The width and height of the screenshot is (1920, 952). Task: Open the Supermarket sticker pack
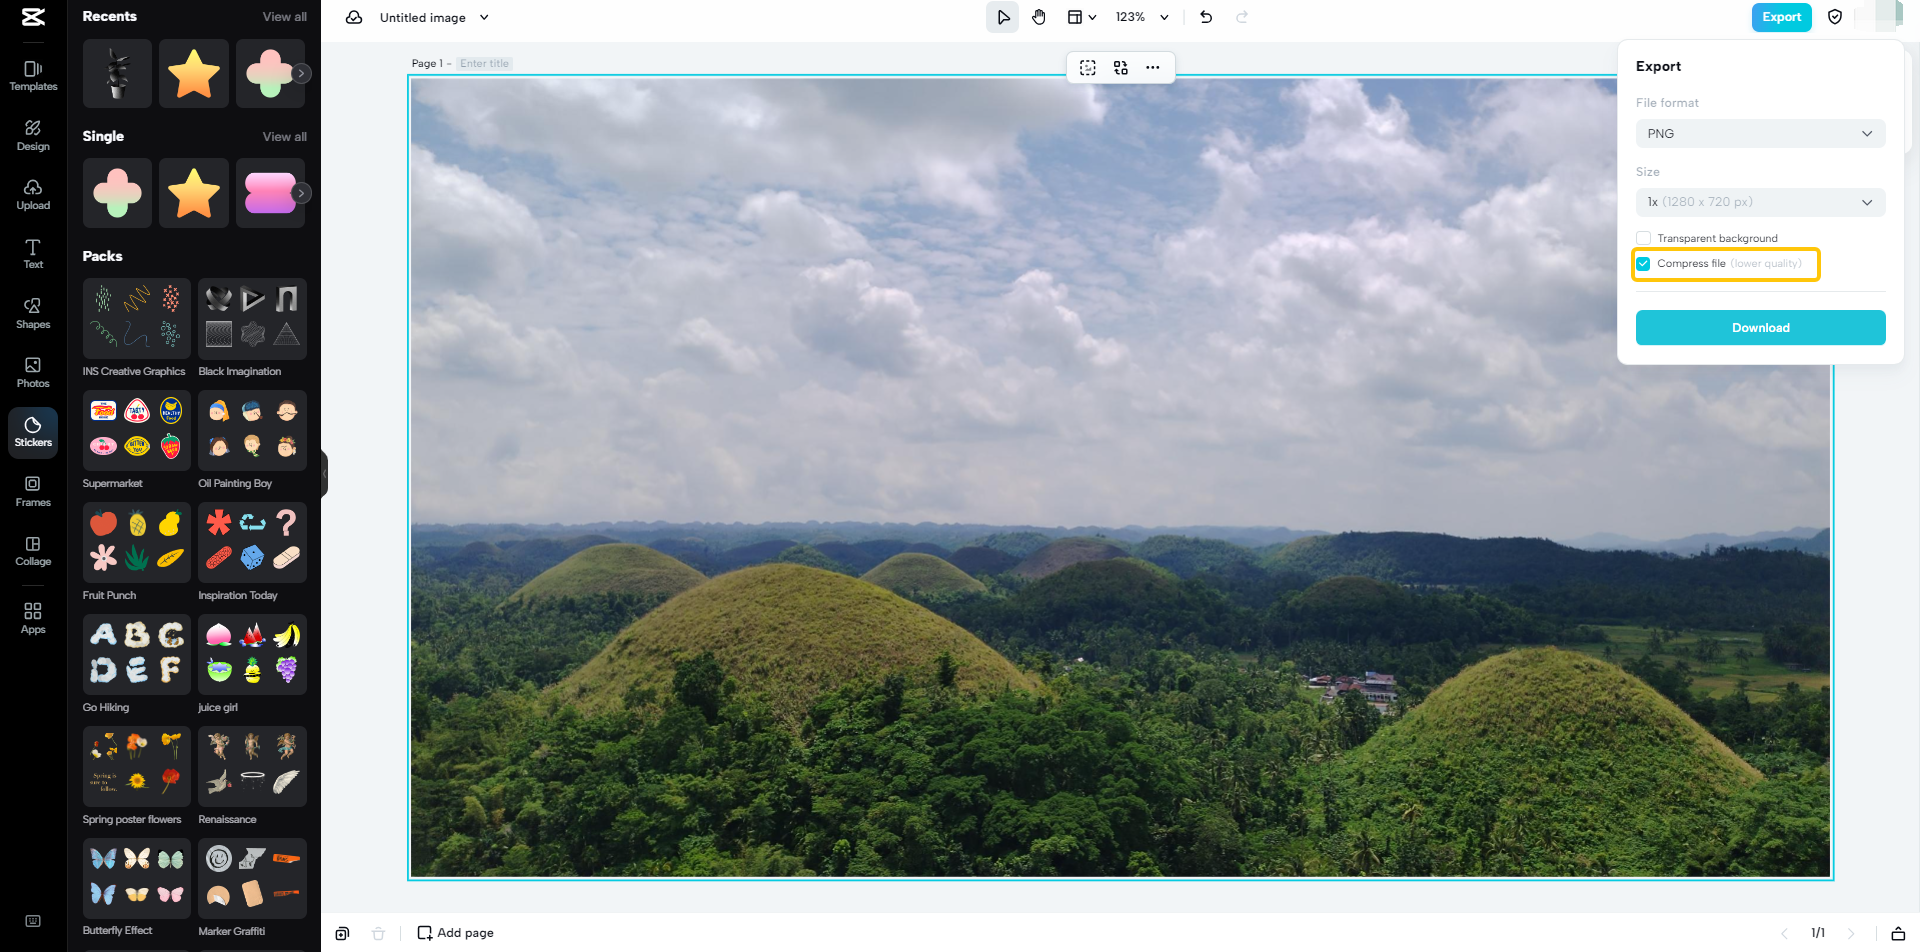136,431
